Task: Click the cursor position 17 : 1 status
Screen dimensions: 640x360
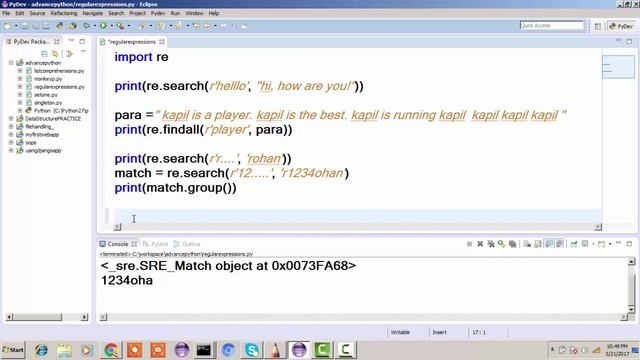Action: click(479, 332)
